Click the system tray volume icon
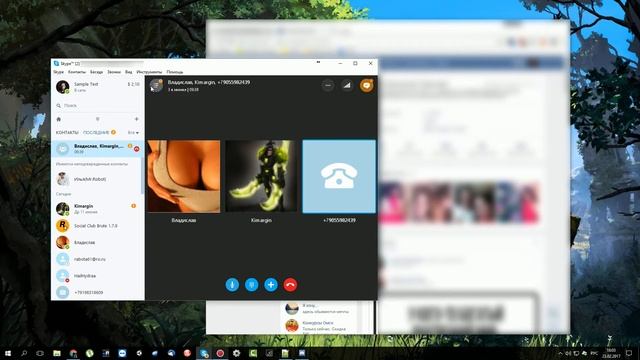The image size is (640, 360). coord(569,353)
